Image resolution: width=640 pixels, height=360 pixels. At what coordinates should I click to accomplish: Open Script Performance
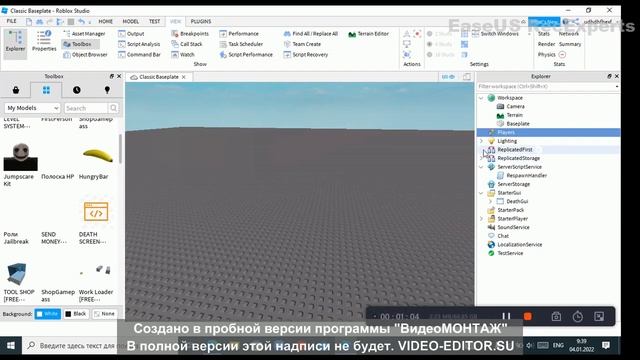246,55
